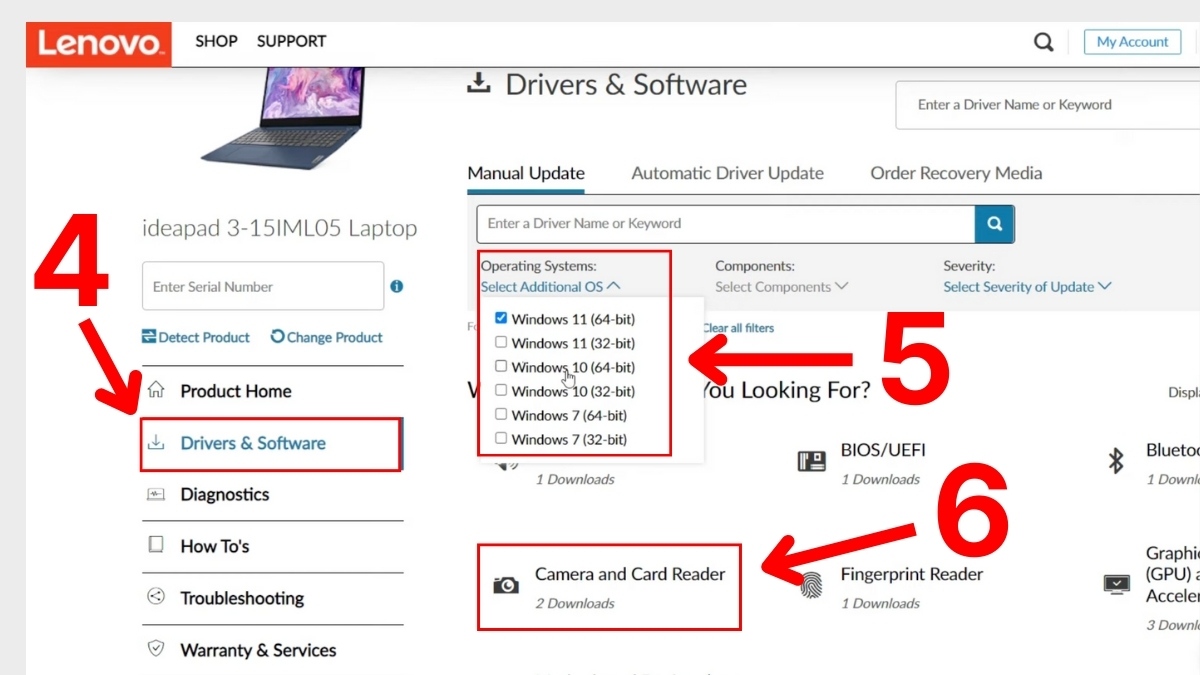The width and height of the screenshot is (1200, 675).
Task: Click the BIOS/UEFI chip icon
Action: pyautogui.click(x=811, y=461)
